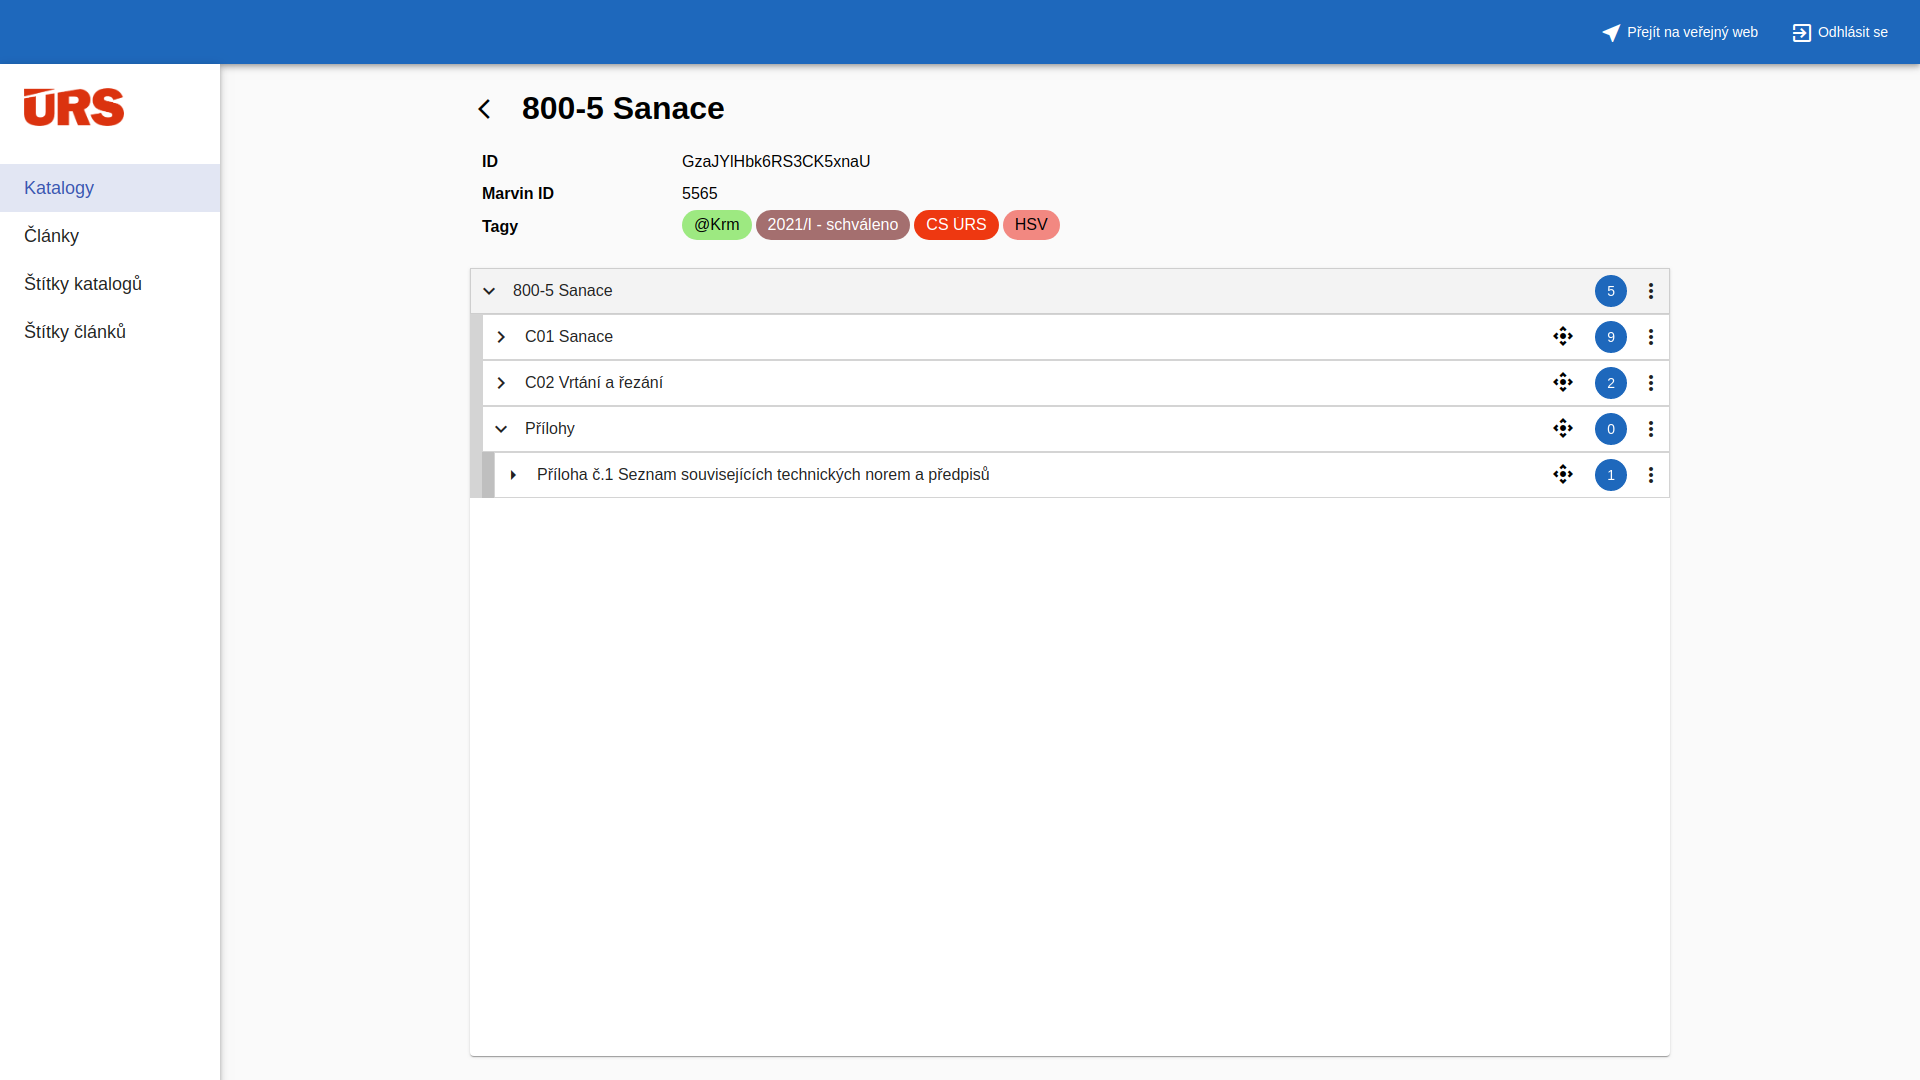Screen dimensions: 1920x1080
Task: Open Katalogy in the sidebar
Action: (x=110, y=188)
